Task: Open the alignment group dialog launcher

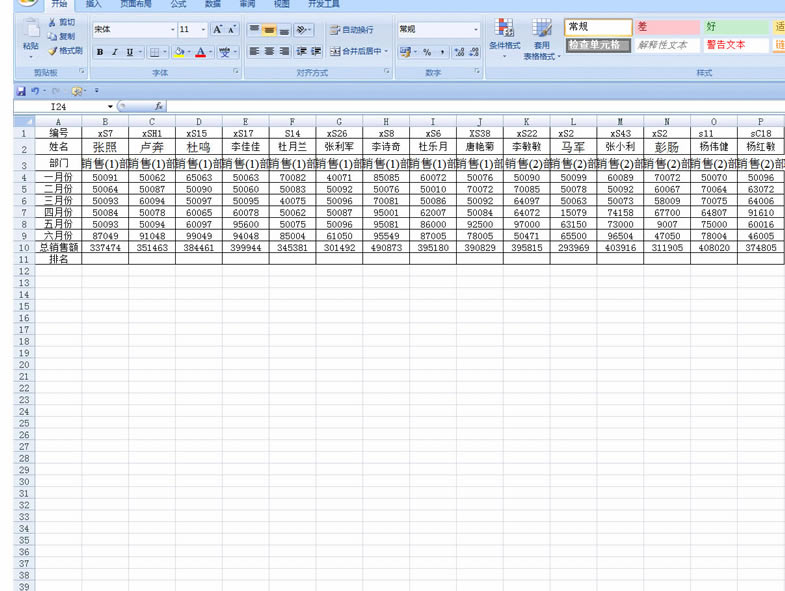Action: 386,72
